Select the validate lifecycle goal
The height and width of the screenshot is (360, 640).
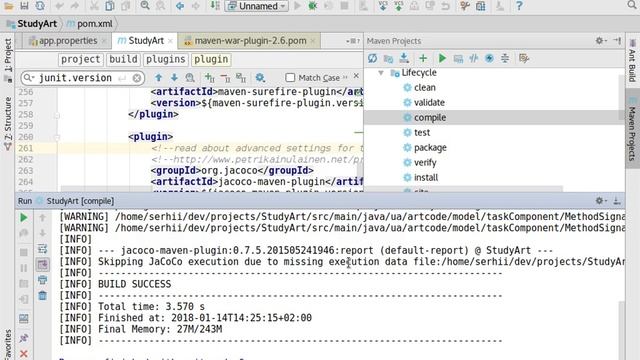point(429,102)
